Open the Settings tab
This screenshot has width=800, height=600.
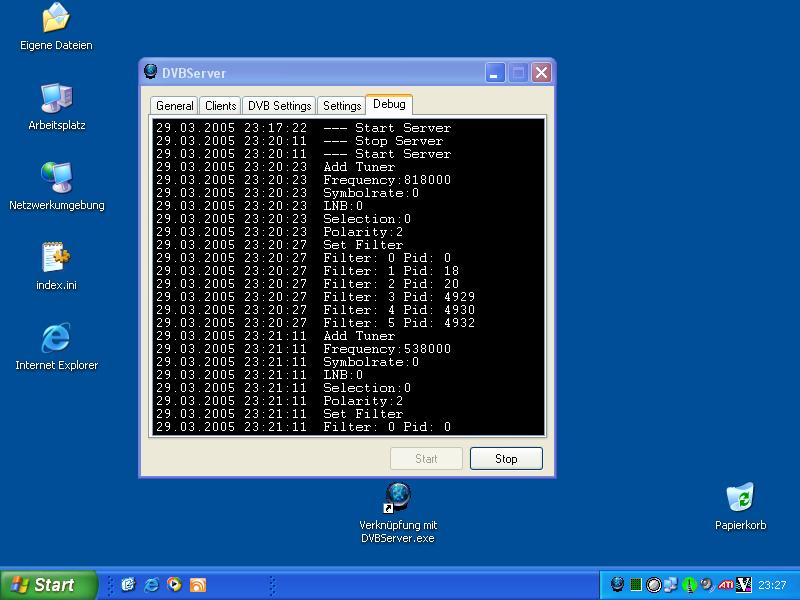(342, 106)
